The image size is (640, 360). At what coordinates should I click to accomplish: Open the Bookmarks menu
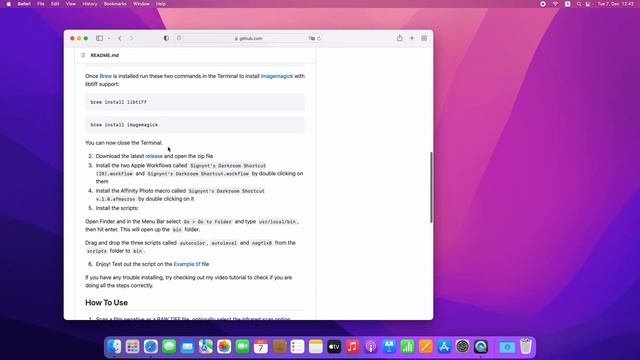115,4
